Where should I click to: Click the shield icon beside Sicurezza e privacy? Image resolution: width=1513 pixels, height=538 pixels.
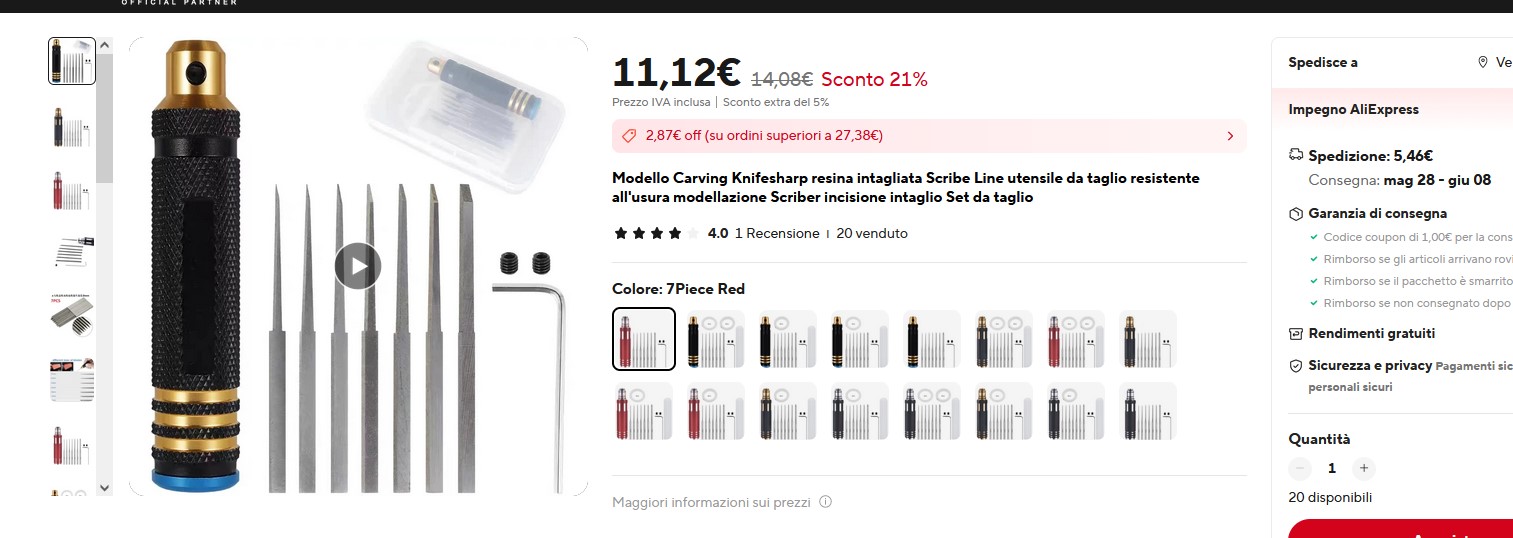click(1296, 366)
